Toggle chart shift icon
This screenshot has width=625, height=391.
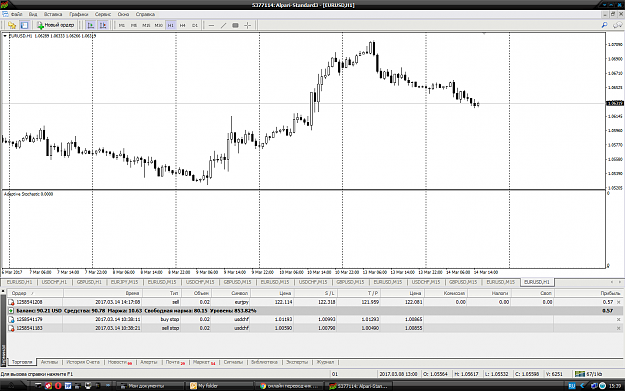click(x=103, y=25)
